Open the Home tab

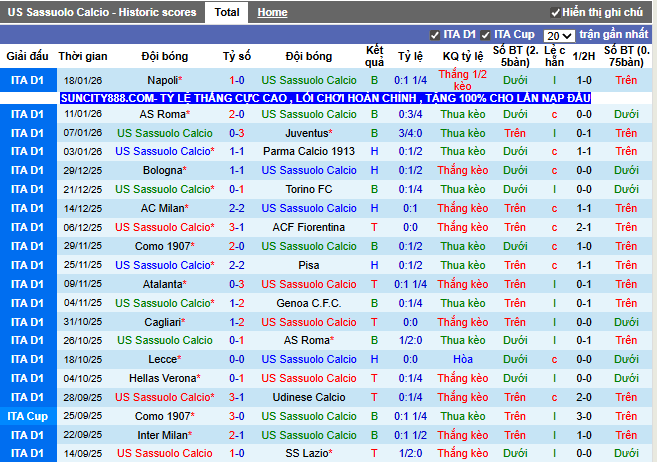272,13
